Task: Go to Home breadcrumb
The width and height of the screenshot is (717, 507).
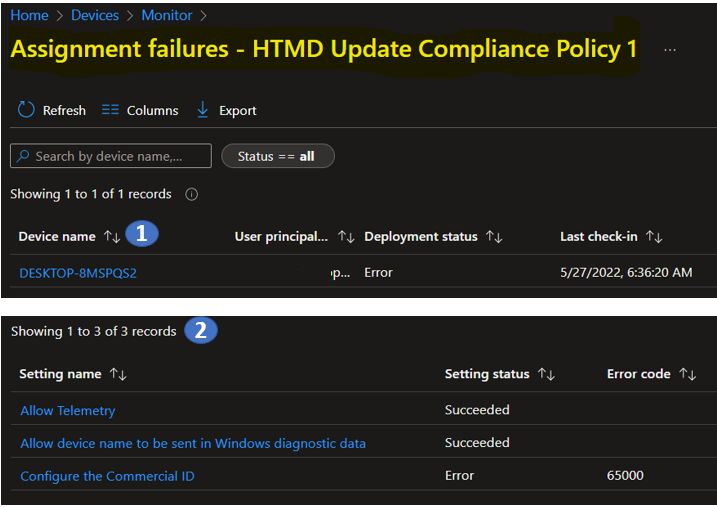Action: point(29,15)
